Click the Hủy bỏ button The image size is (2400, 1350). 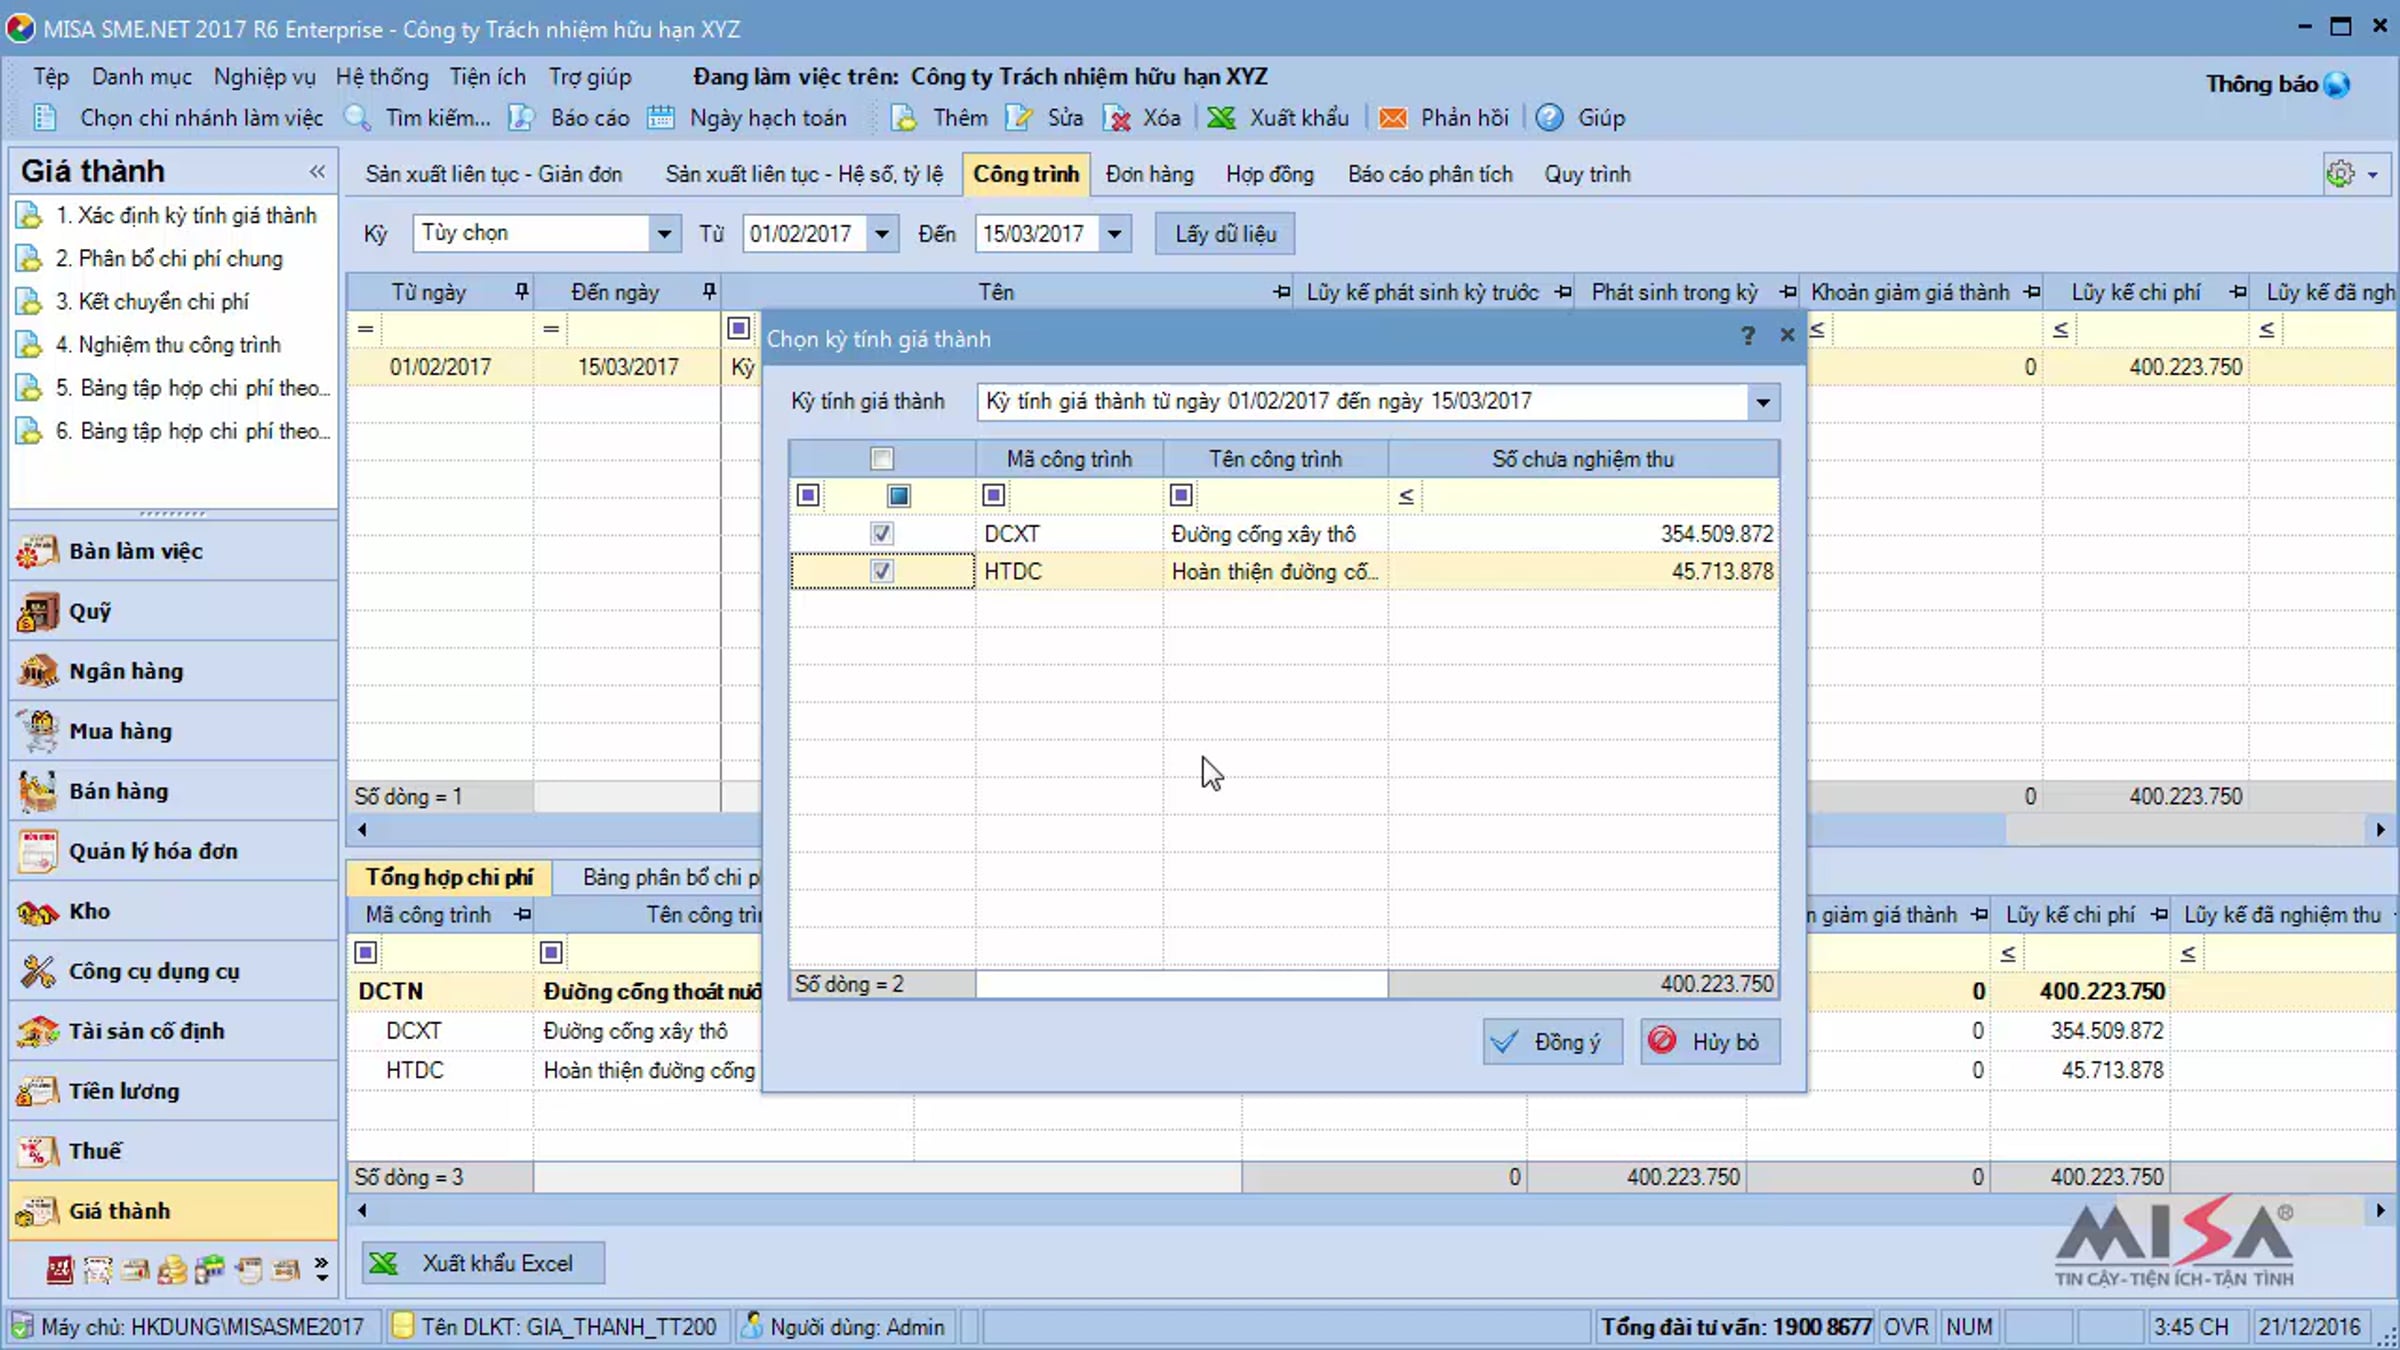point(1710,1042)
